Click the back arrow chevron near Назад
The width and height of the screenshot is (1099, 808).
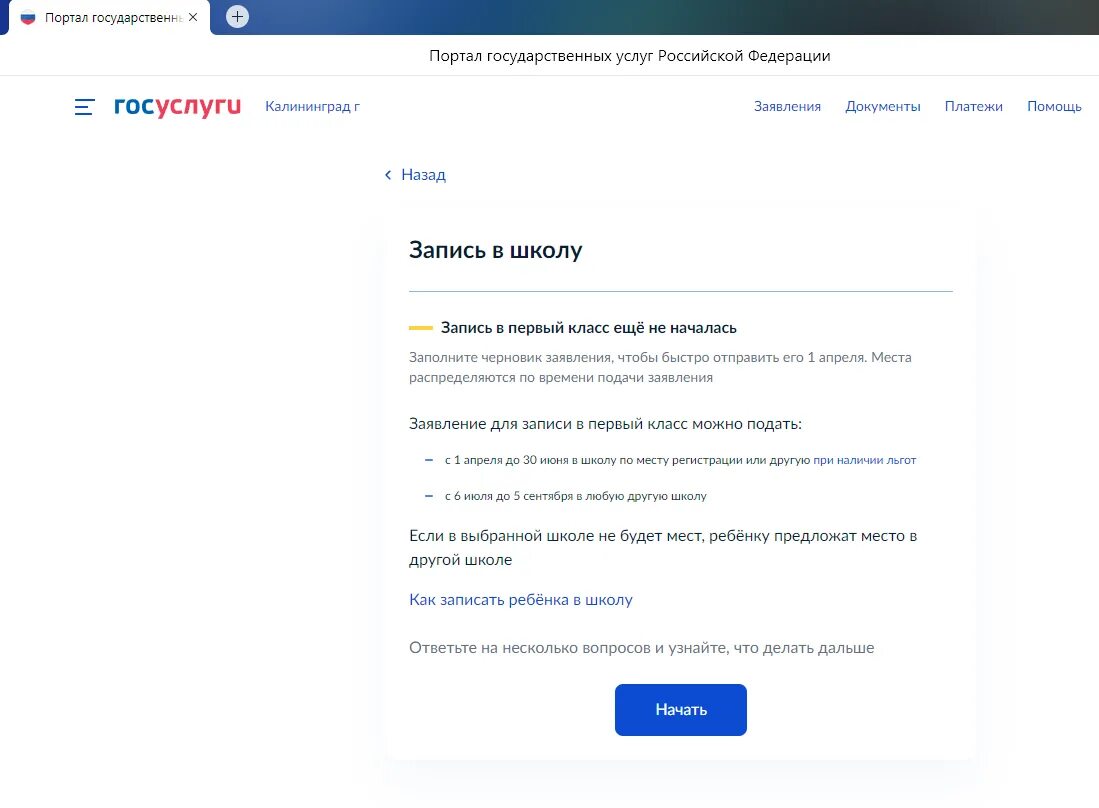point(388,174)
